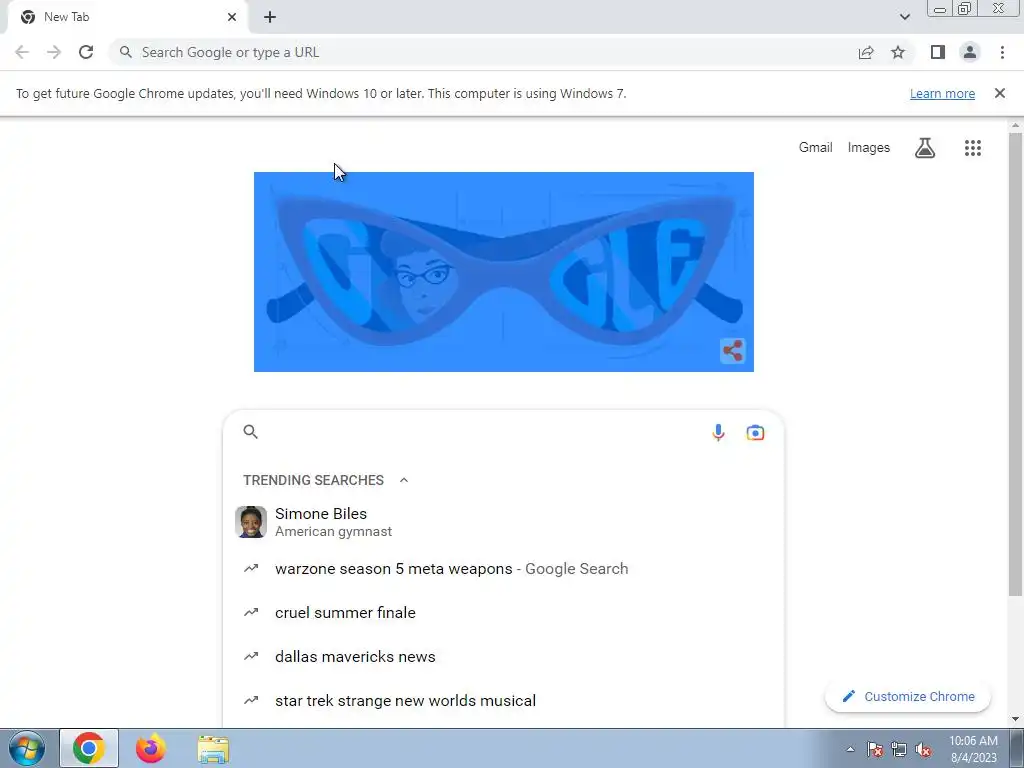Image resolution: width=1024 pixels, height=768 pixels.
Task: Click the Google Doodle glasses image
Action: pos(504,272)
